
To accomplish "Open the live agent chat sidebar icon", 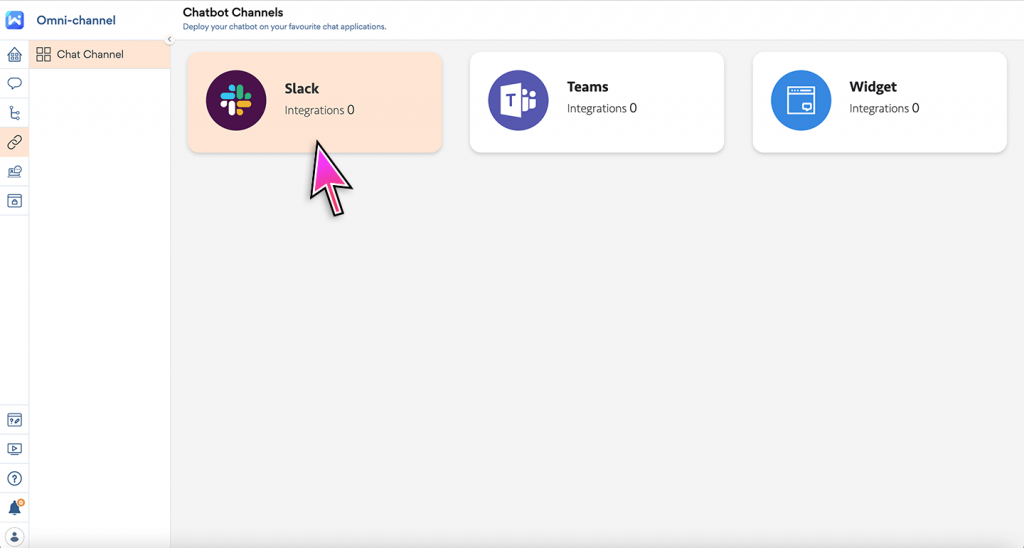I will [14, 171].
